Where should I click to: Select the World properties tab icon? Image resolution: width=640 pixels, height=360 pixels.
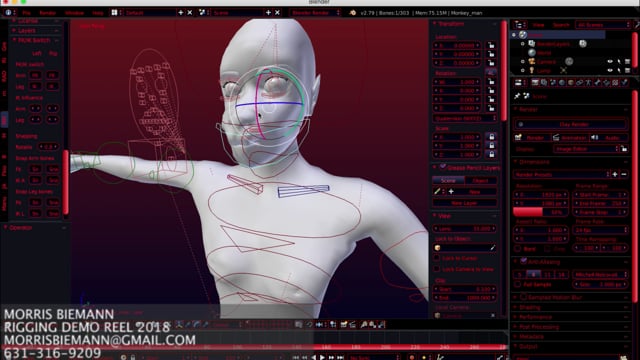pyautogui.click(x=562, y=82)
